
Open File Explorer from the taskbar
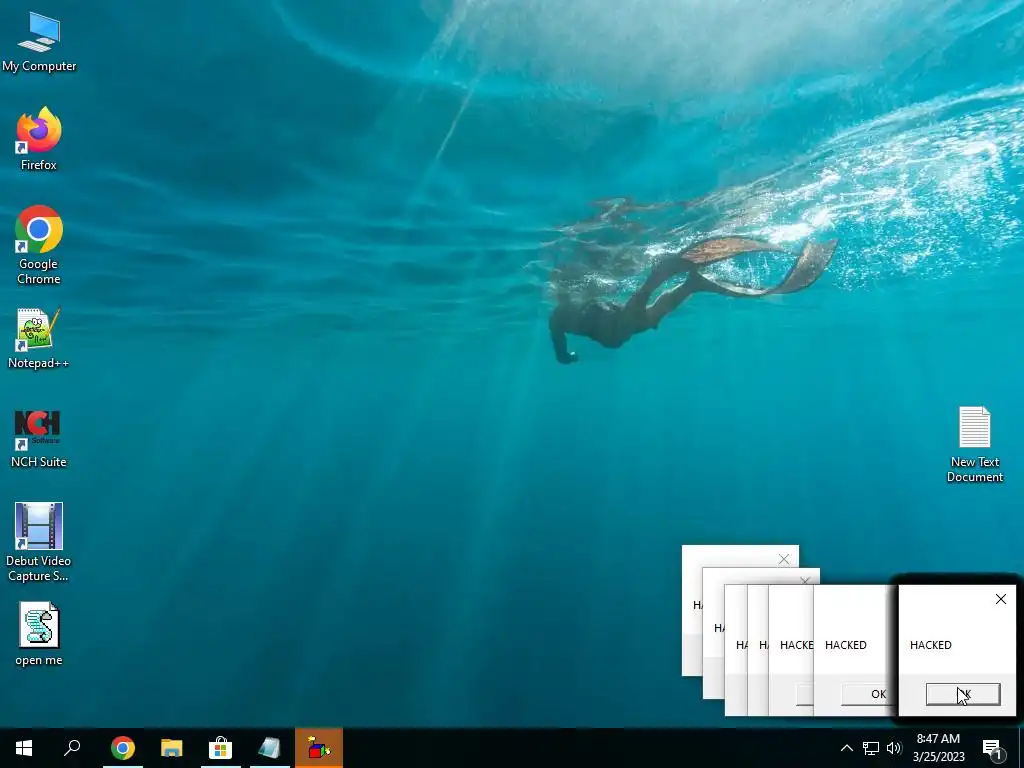pos(171,748)
